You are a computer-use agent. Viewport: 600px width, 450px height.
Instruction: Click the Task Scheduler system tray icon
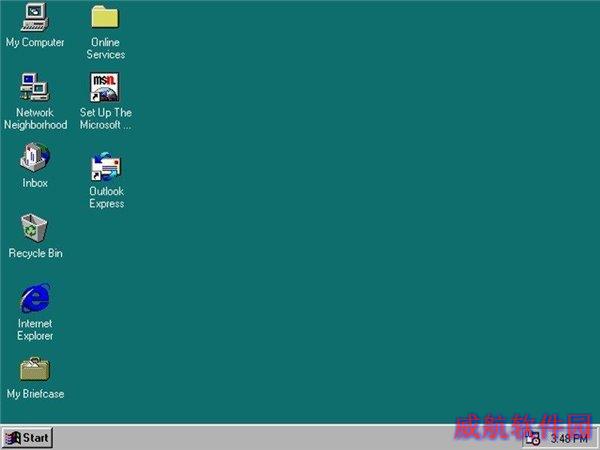tap(533, 438)
